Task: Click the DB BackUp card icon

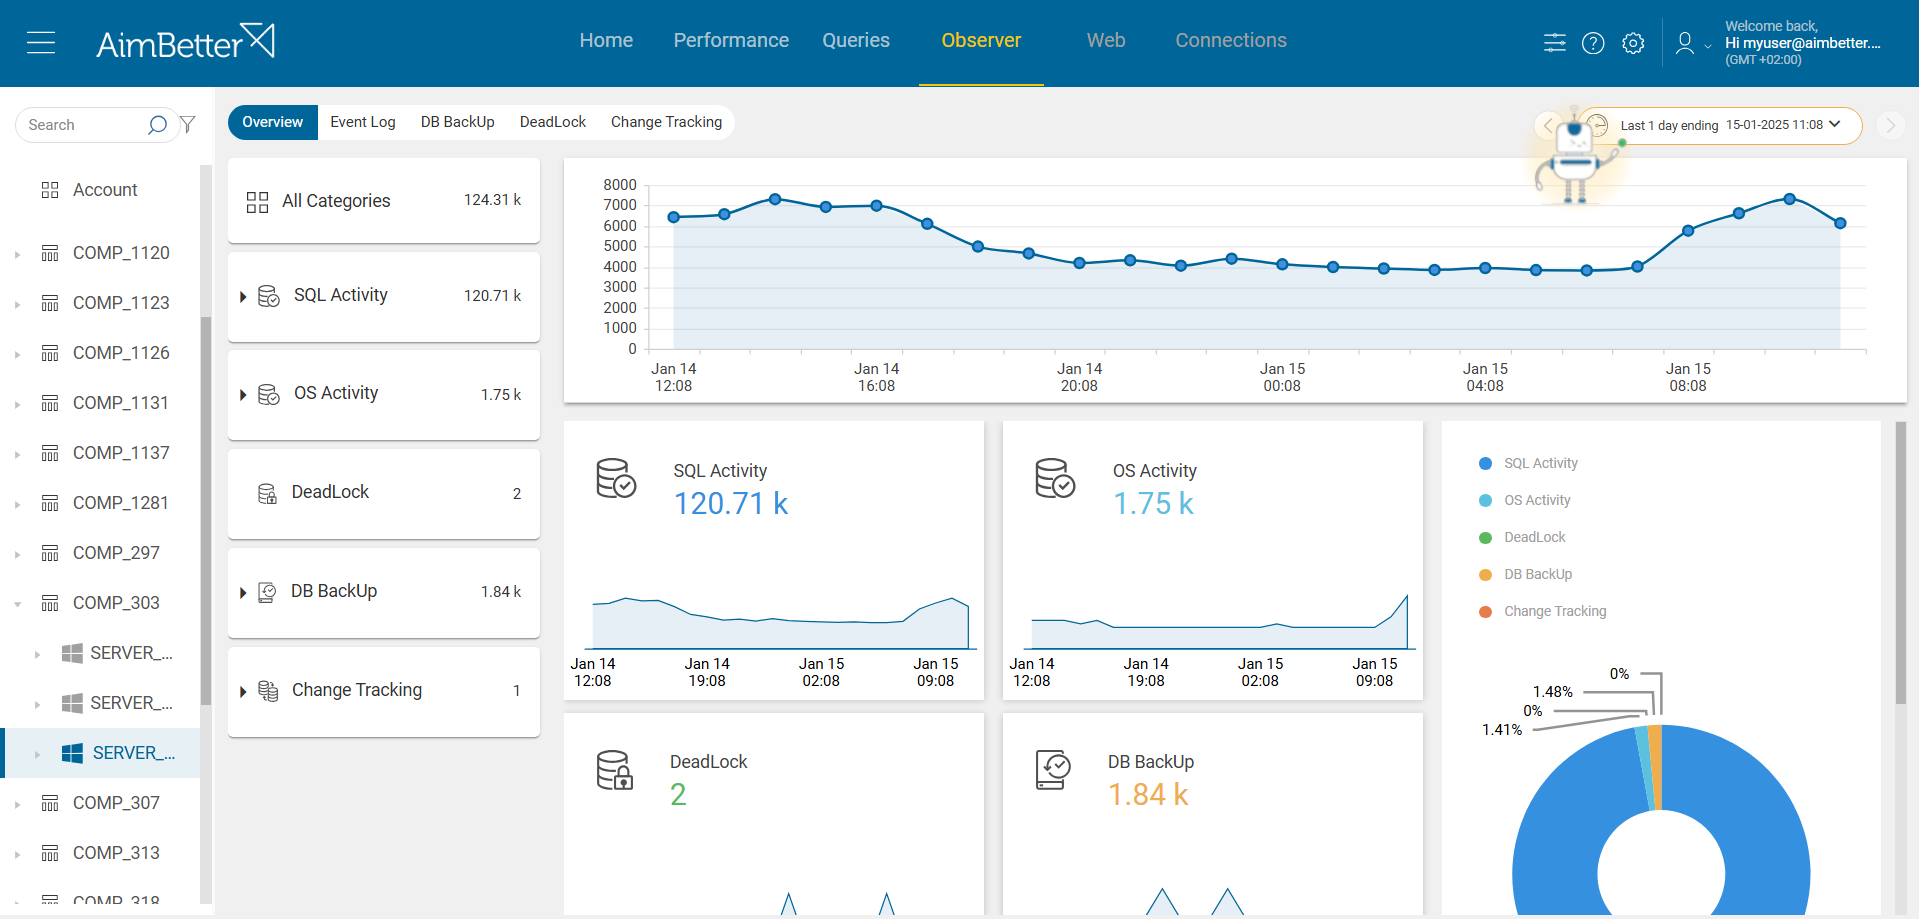Action: (1053, 770)
